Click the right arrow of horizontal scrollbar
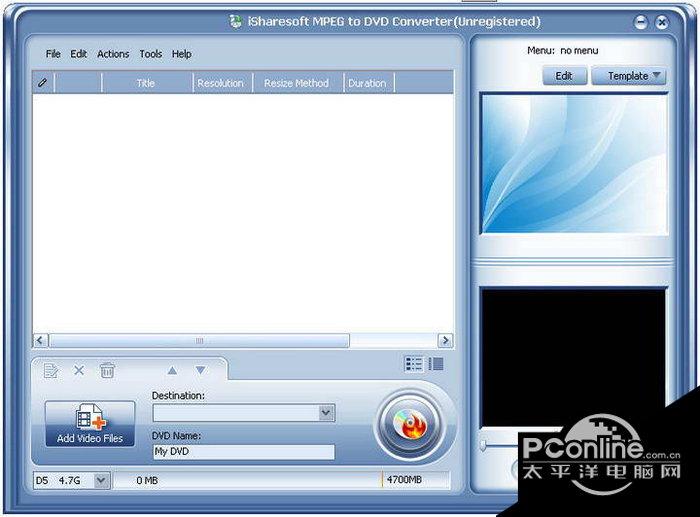The image size is (700, 517). [x=445, y=341]
